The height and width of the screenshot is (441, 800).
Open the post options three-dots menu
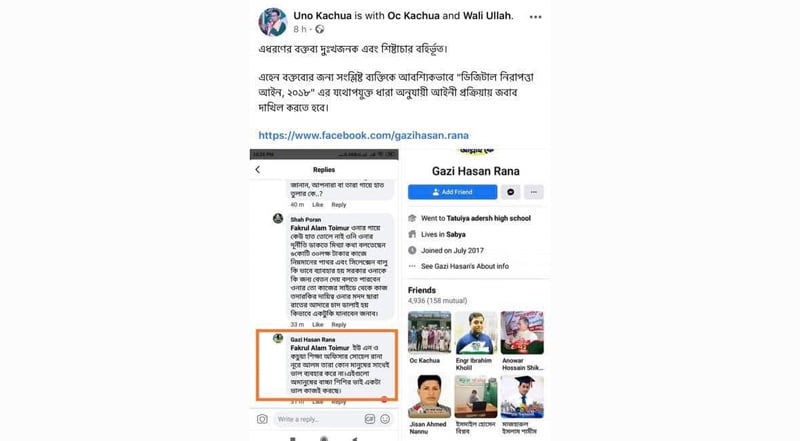[x=535, y=17]
